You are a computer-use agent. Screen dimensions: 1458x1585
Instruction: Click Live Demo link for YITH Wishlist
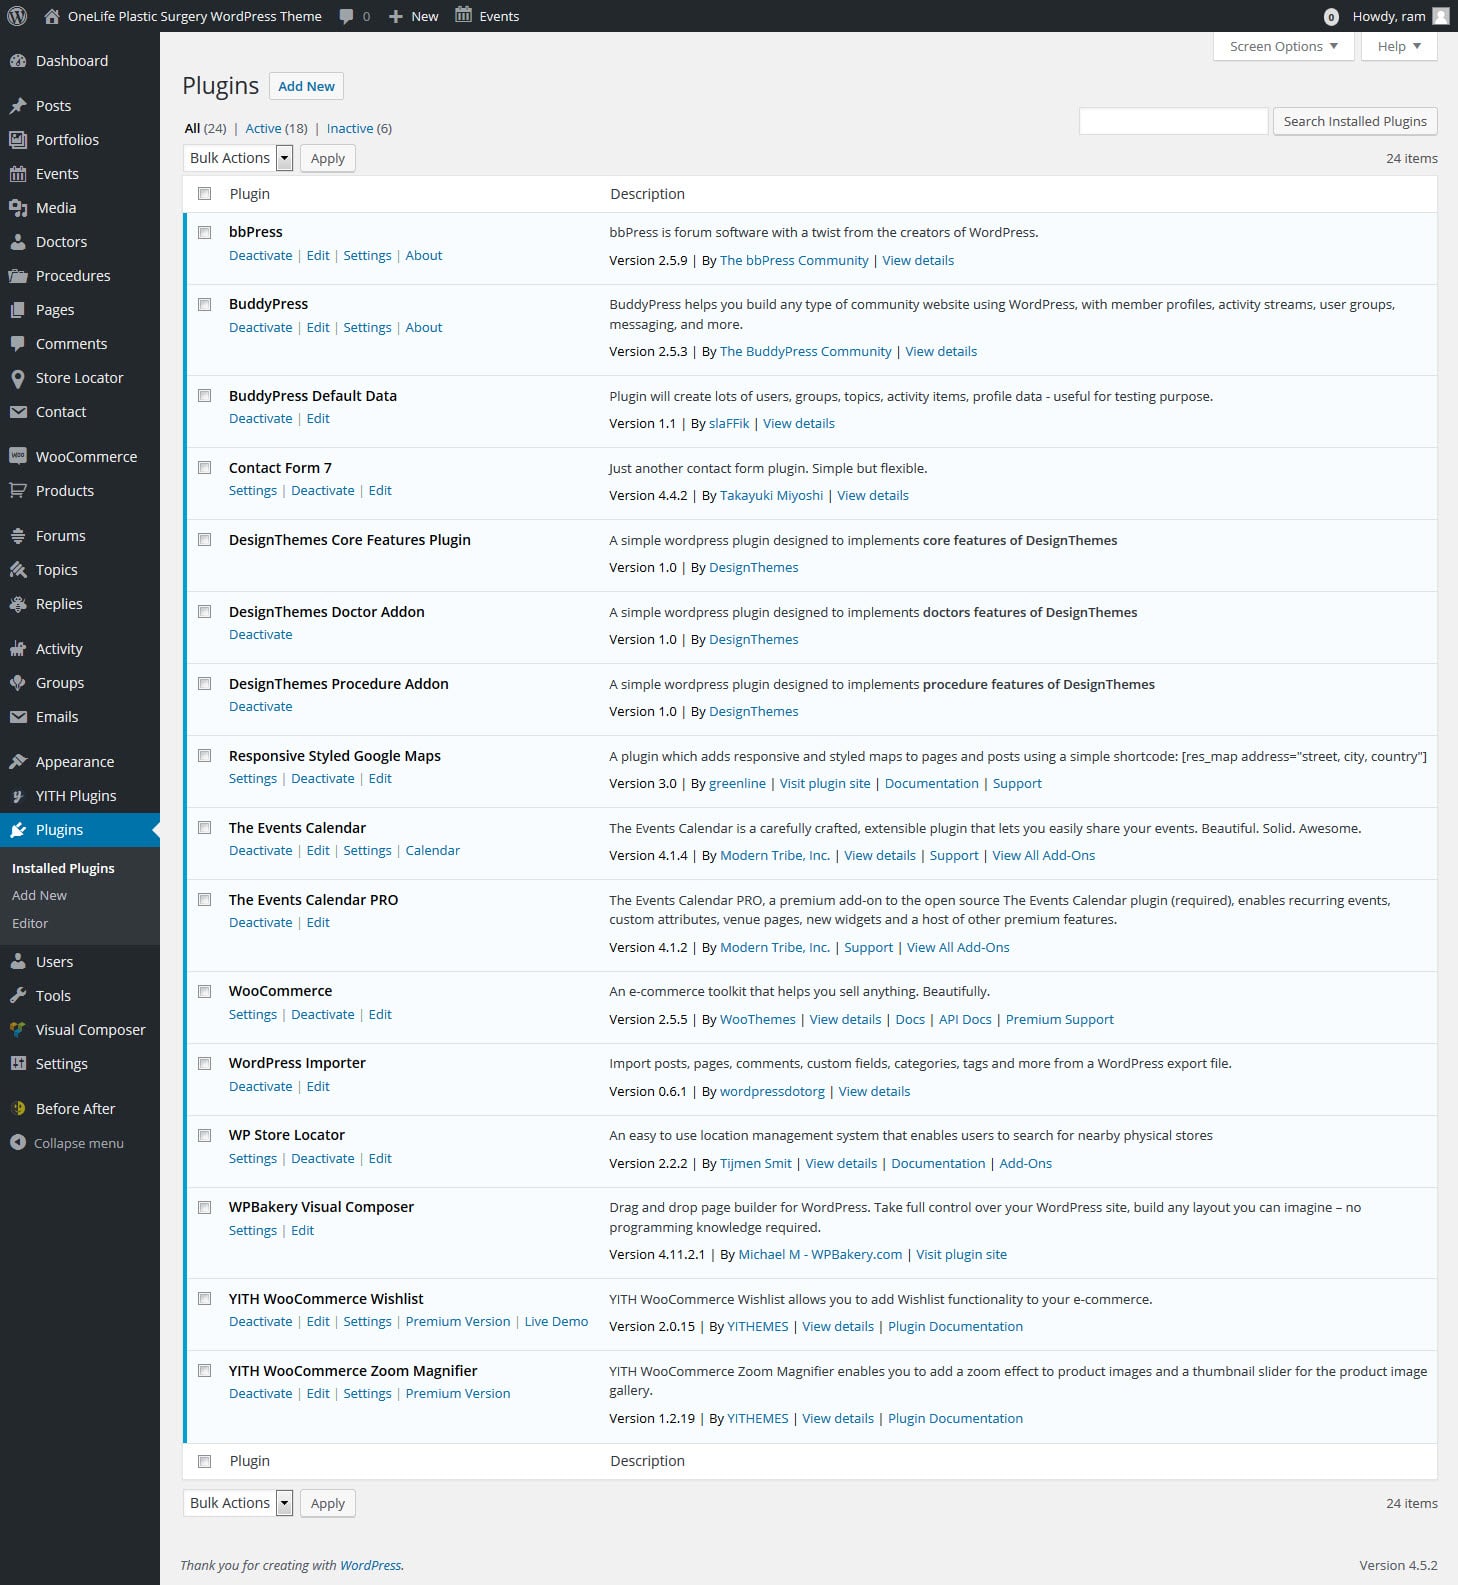point(556,1321)
